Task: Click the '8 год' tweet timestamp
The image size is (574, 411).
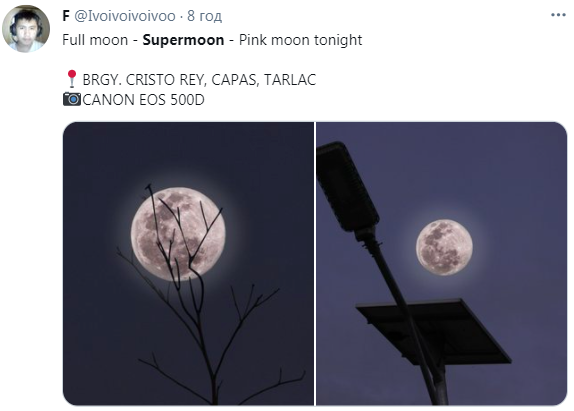Action: pyautogui.click(x=204, y=16)
